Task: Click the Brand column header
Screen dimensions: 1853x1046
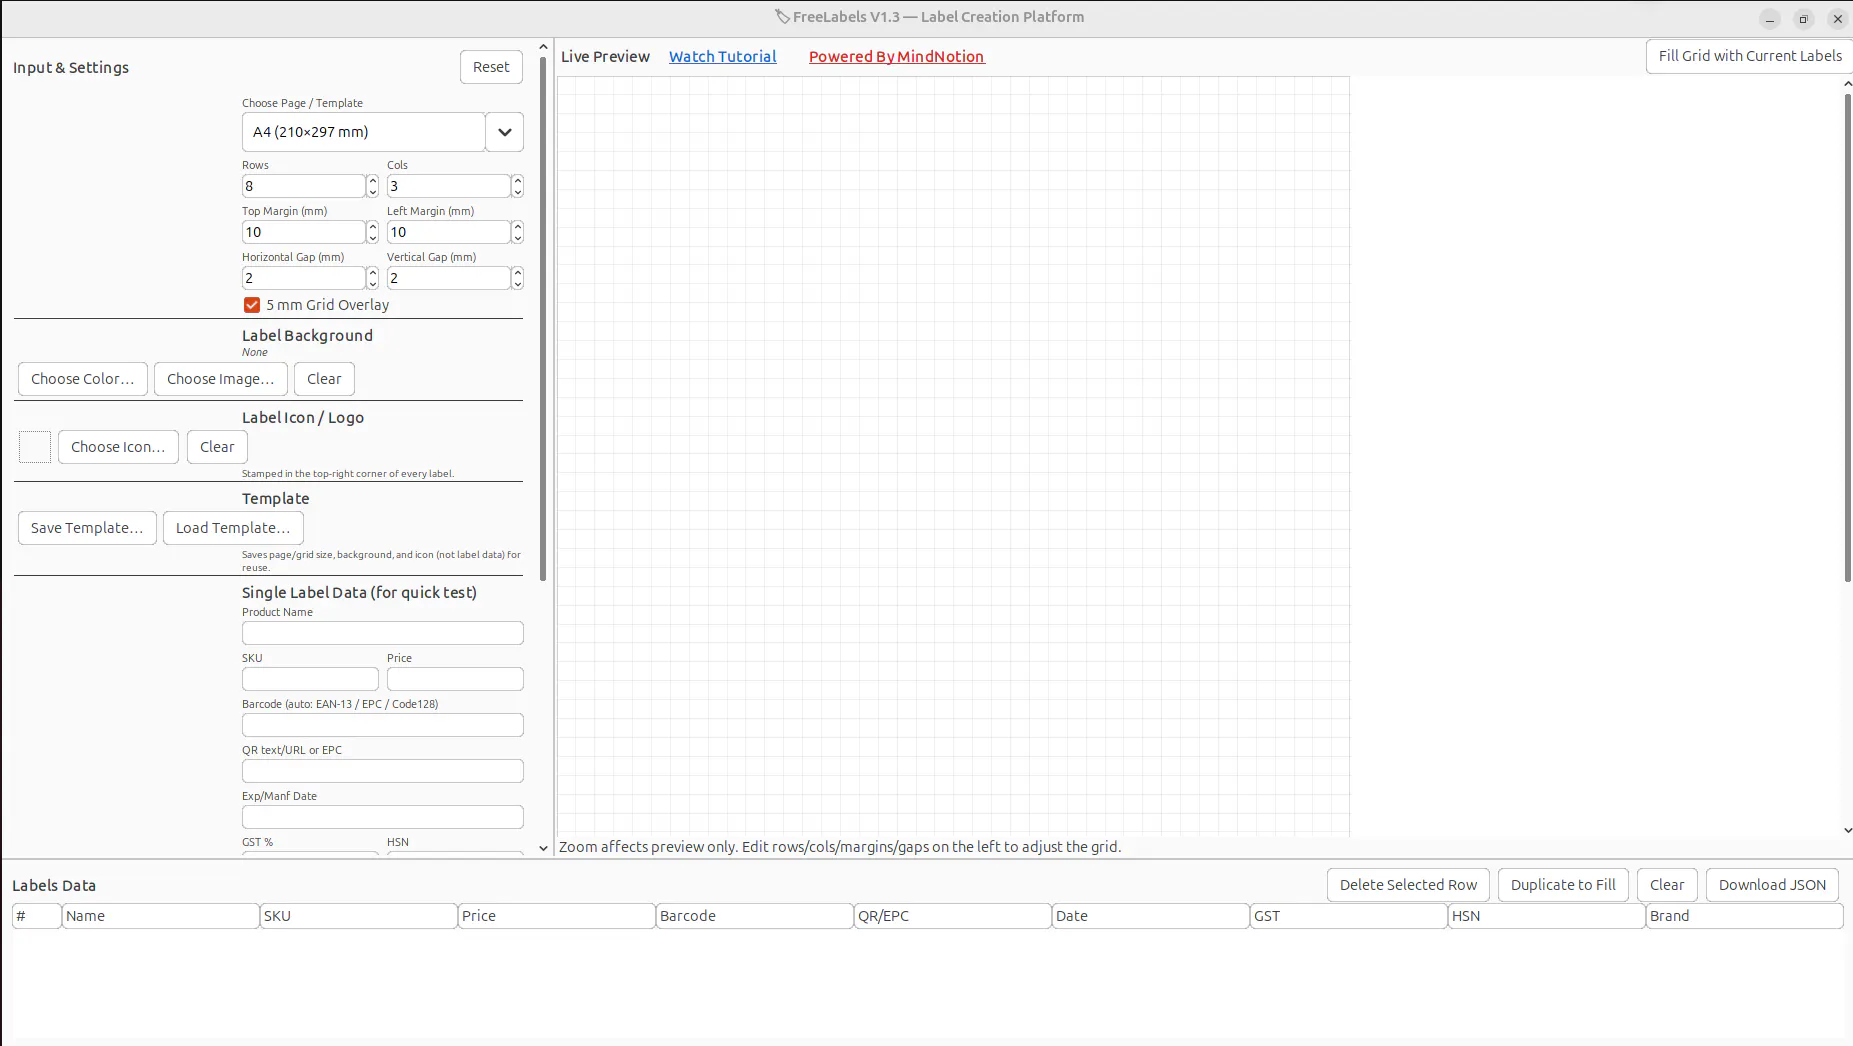Action: [1744, 916]
